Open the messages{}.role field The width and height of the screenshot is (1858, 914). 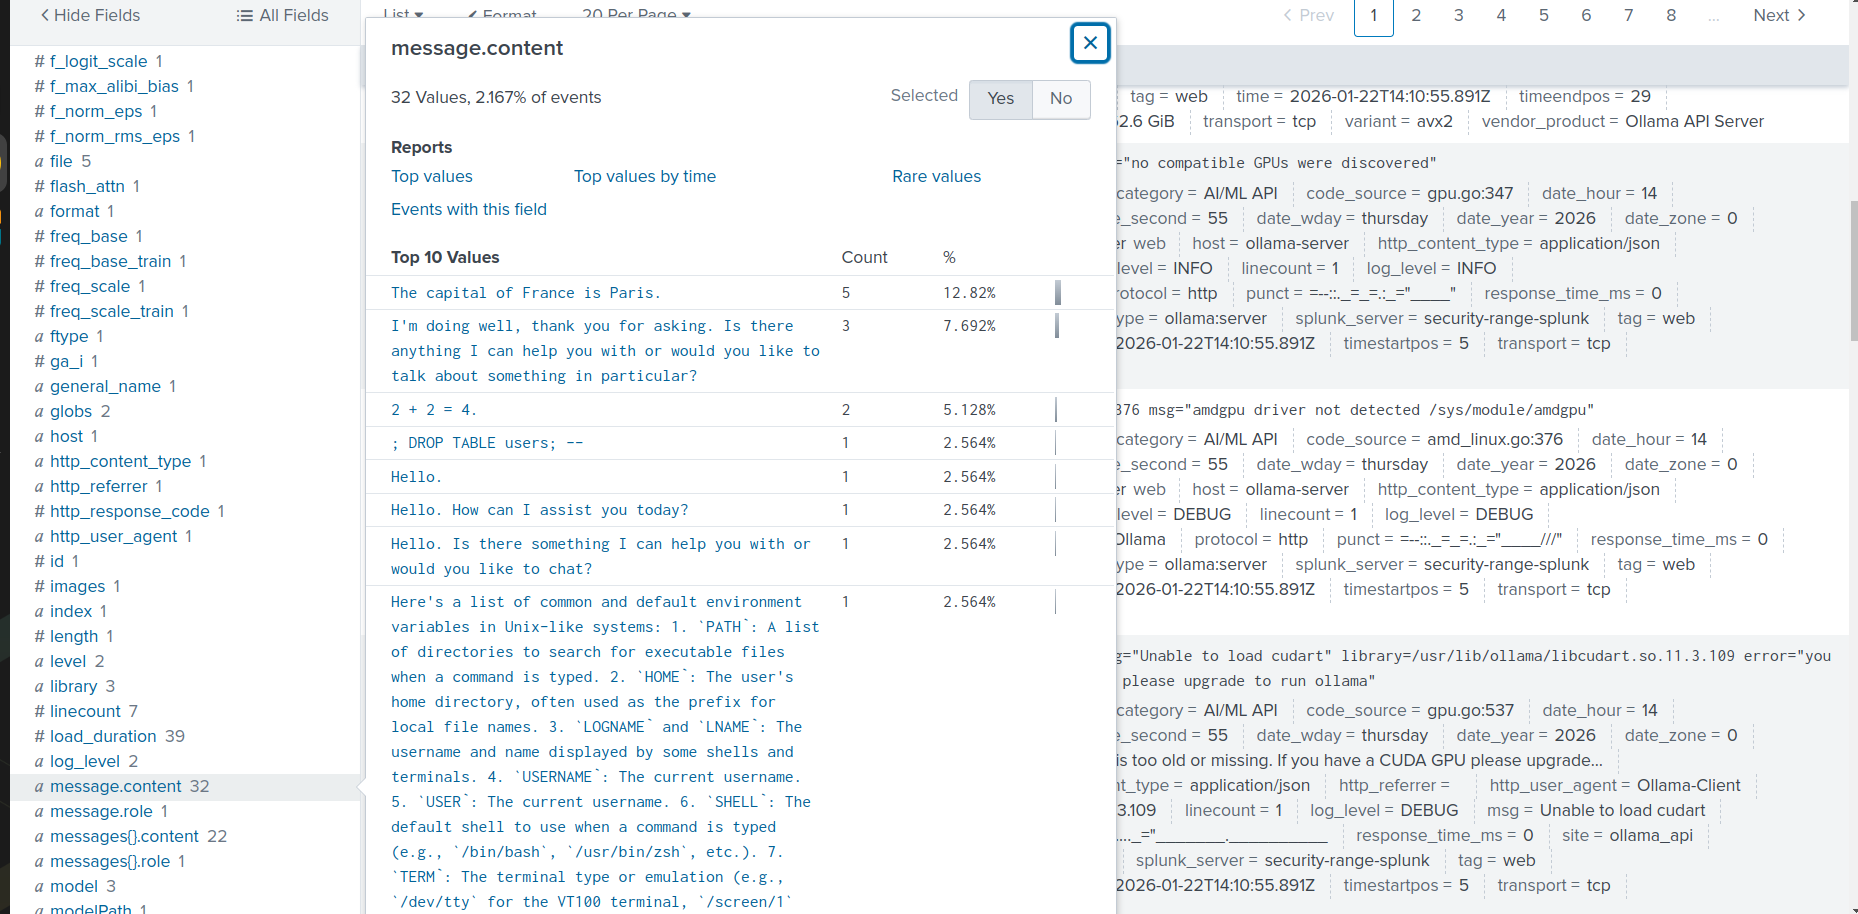point(110,861)
